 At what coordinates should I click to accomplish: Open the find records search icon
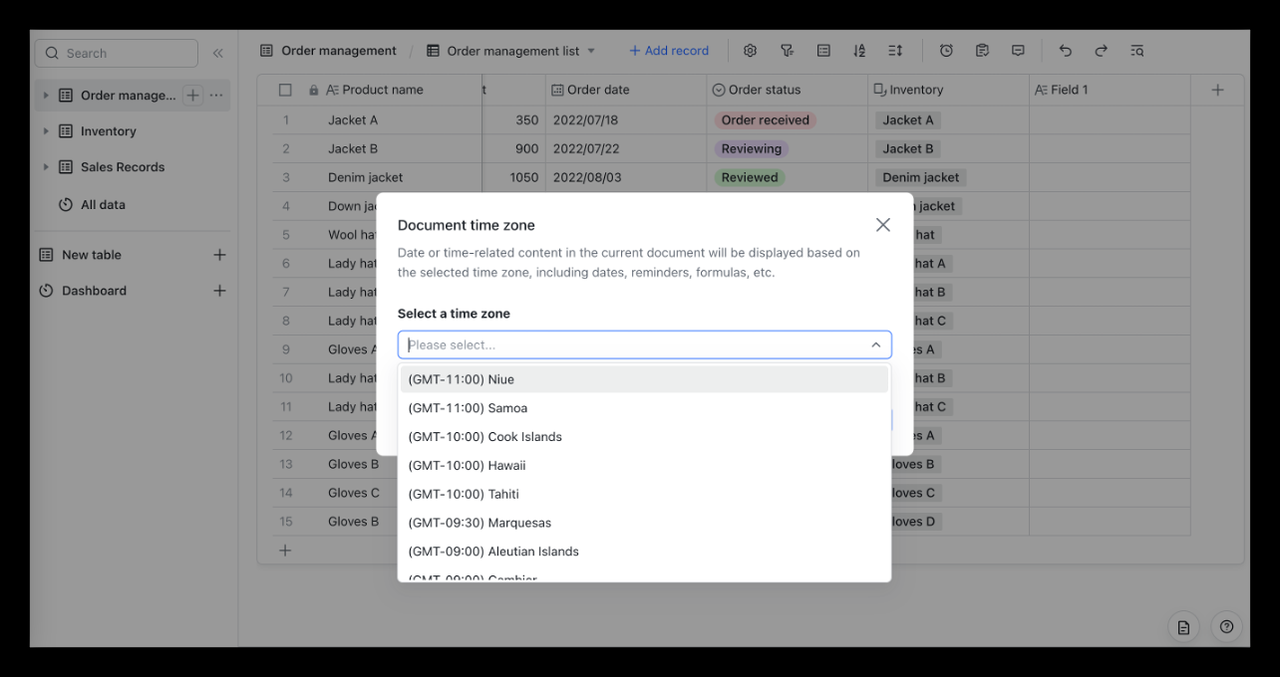(x=1137, y=51)
